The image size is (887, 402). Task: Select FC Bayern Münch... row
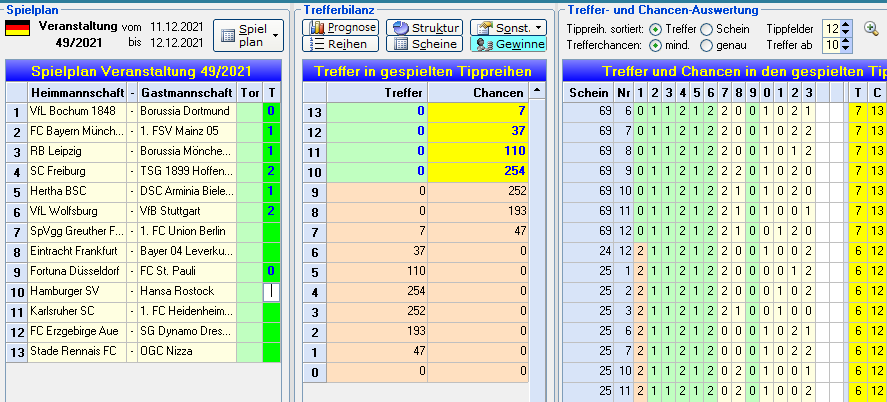(143, 132)
